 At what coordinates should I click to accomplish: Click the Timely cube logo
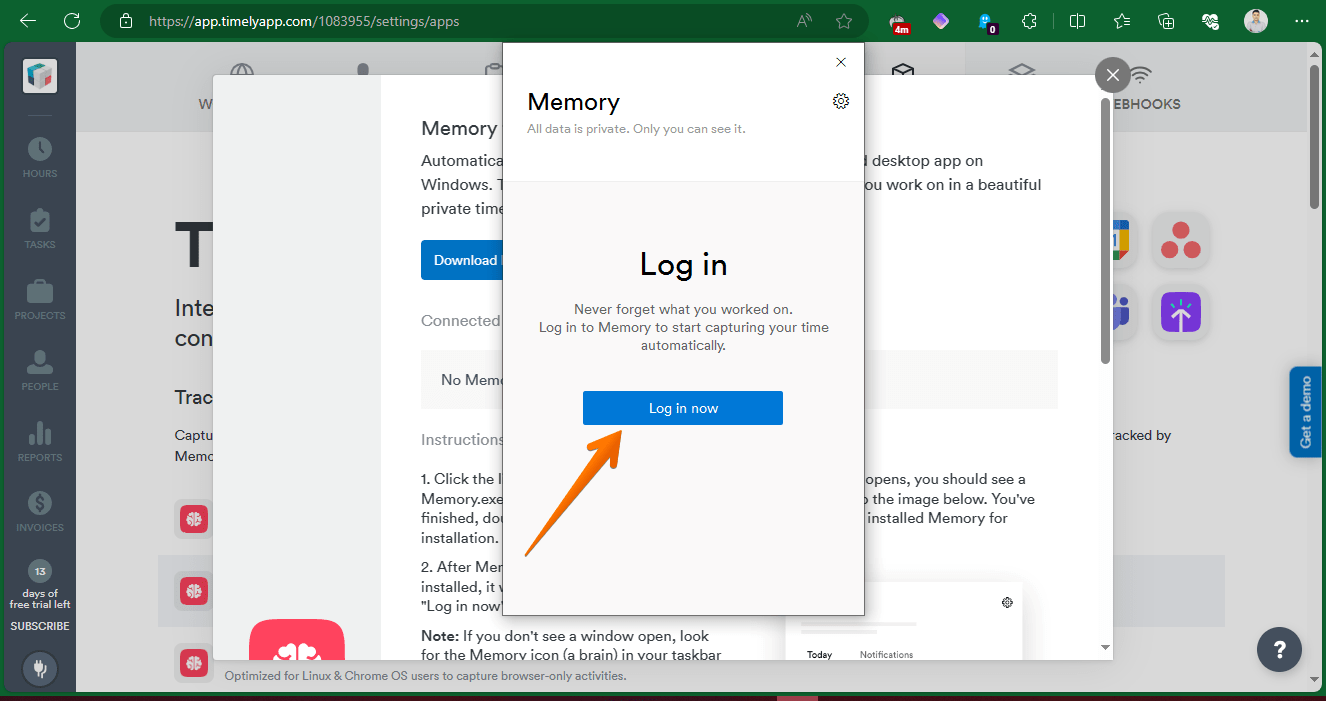40,76
